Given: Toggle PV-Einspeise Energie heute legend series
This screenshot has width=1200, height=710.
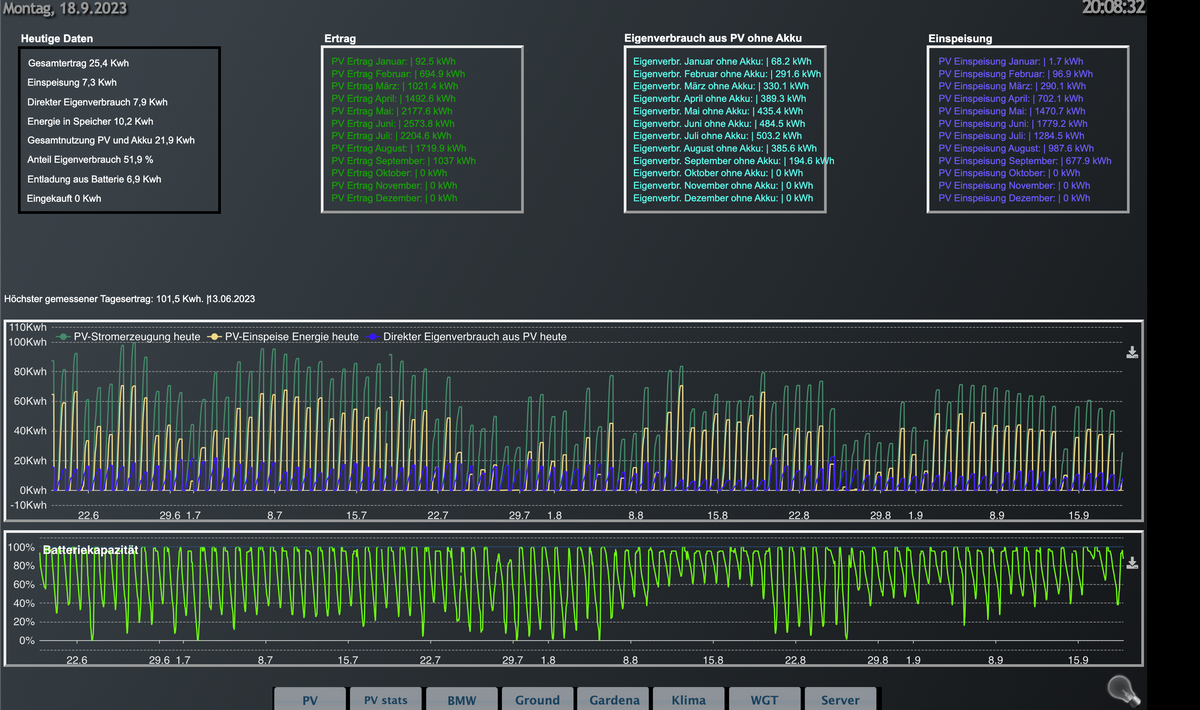Looking at the screenshot, I should (283, 337).
